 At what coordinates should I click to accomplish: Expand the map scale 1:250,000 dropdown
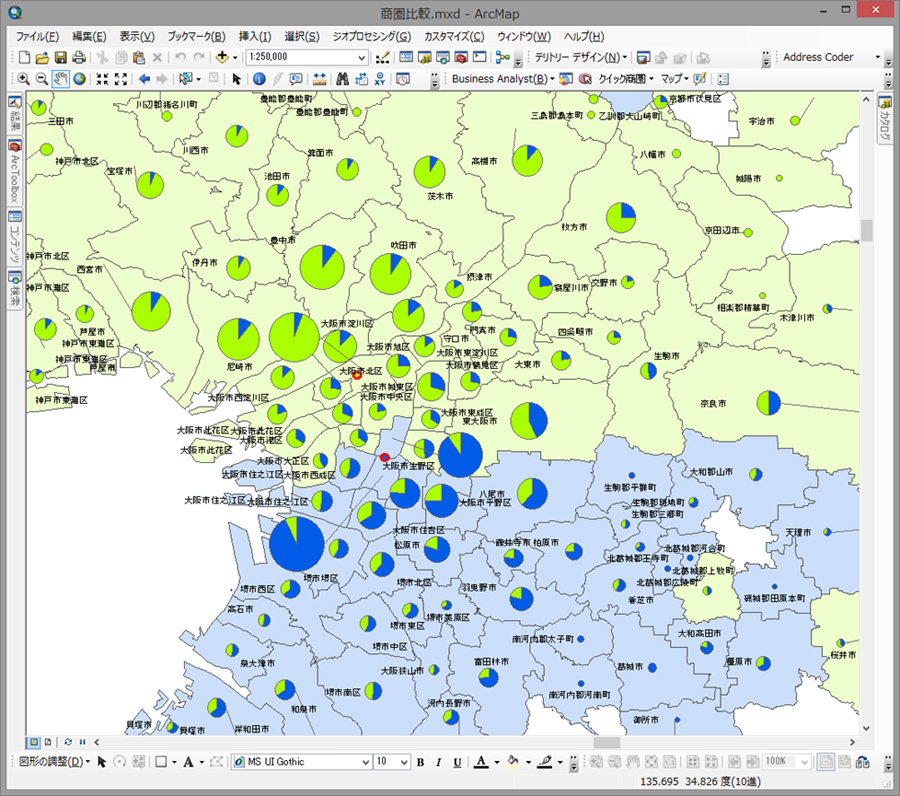coord(363,57)
